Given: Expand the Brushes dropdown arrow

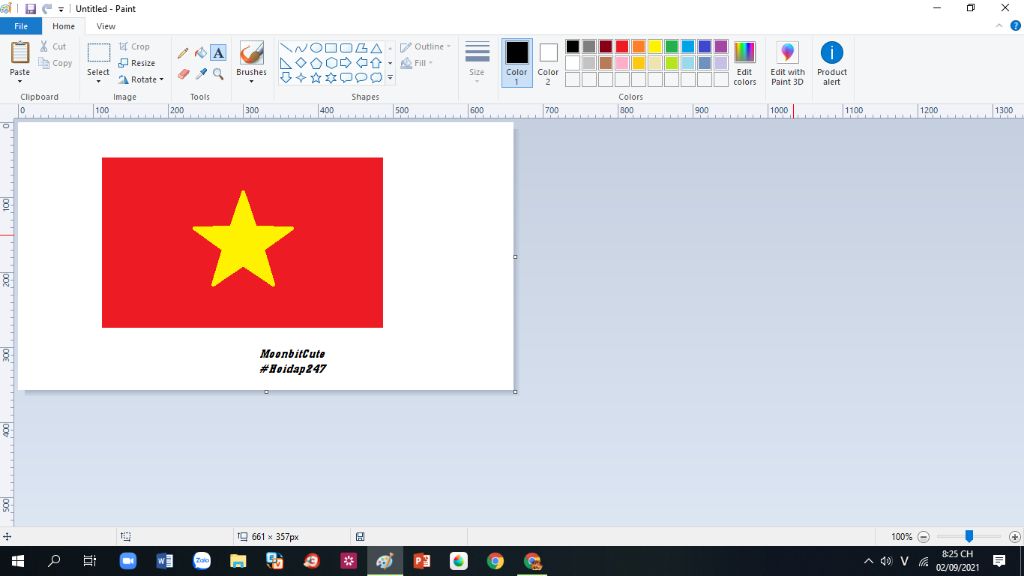Looking at the screenshot, I should (x=251, y=81).
